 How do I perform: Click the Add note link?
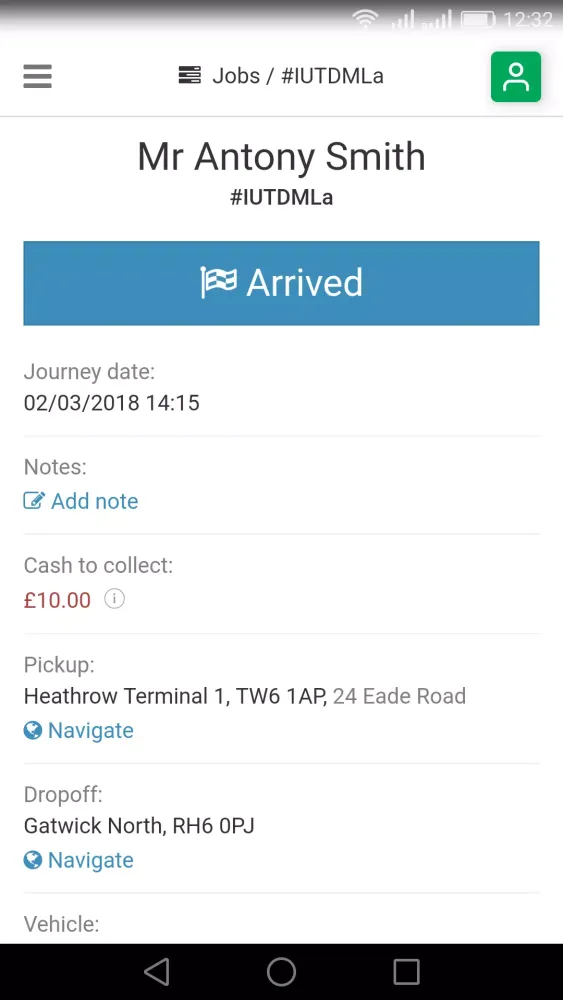(94, 501)
